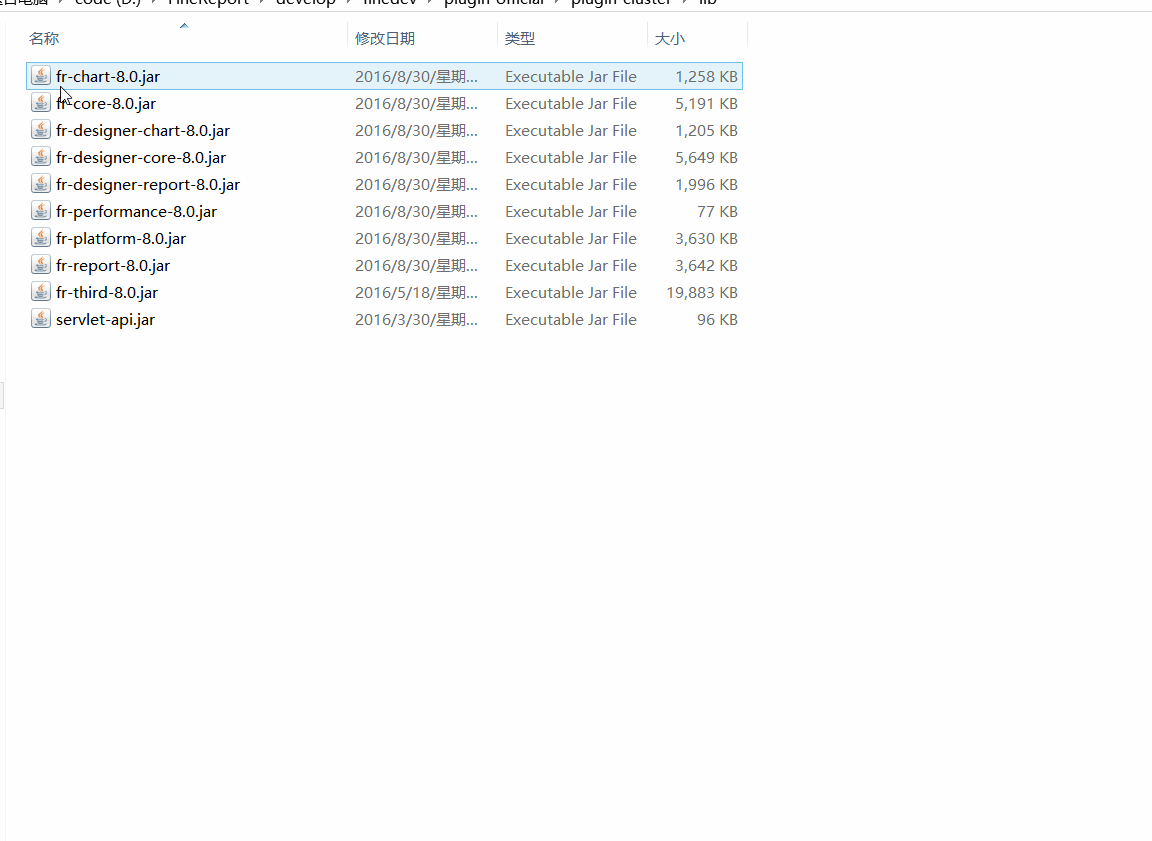Select the fr-chart-8.0.jar file icon

[x=41, y=76]
